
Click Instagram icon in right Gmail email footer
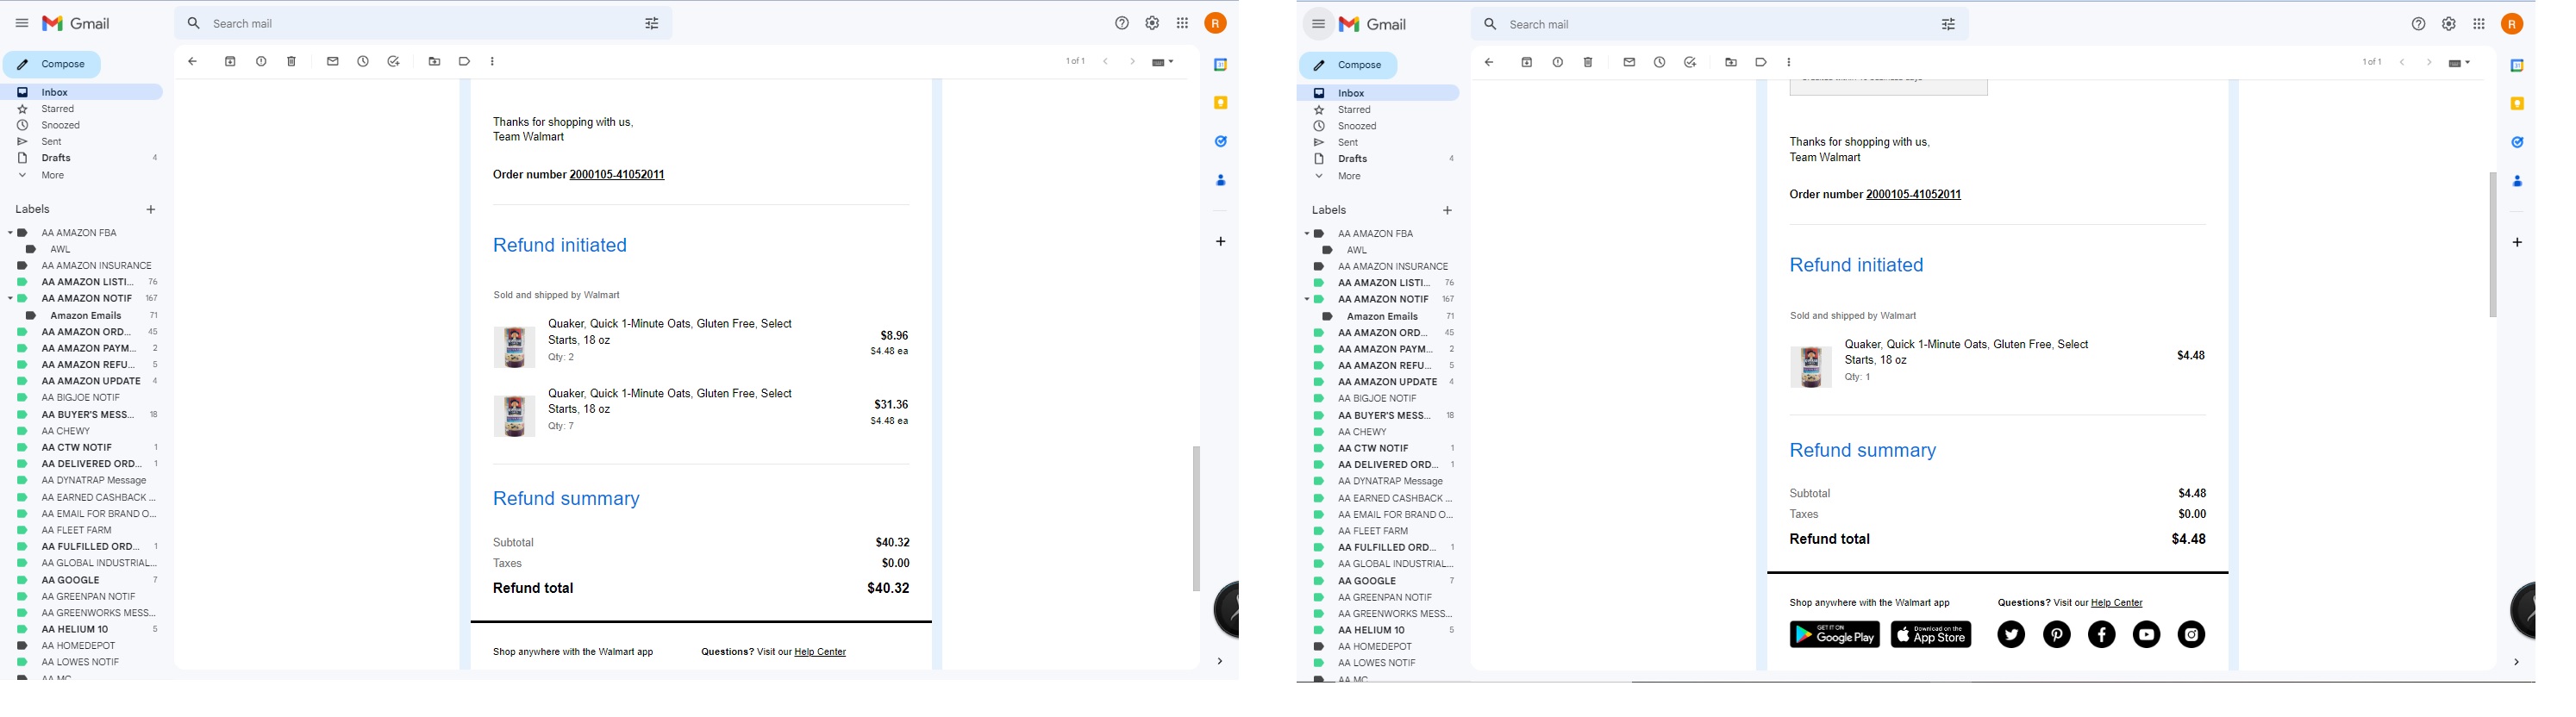tap(2192, 635)
